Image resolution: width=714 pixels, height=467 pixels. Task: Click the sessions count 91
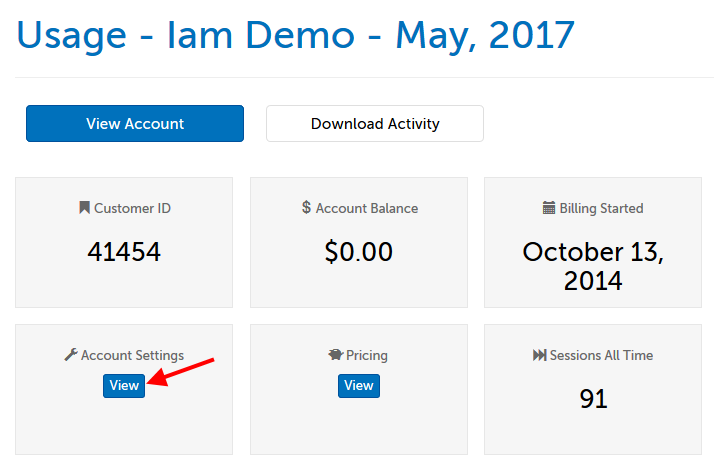click(593, 399)
